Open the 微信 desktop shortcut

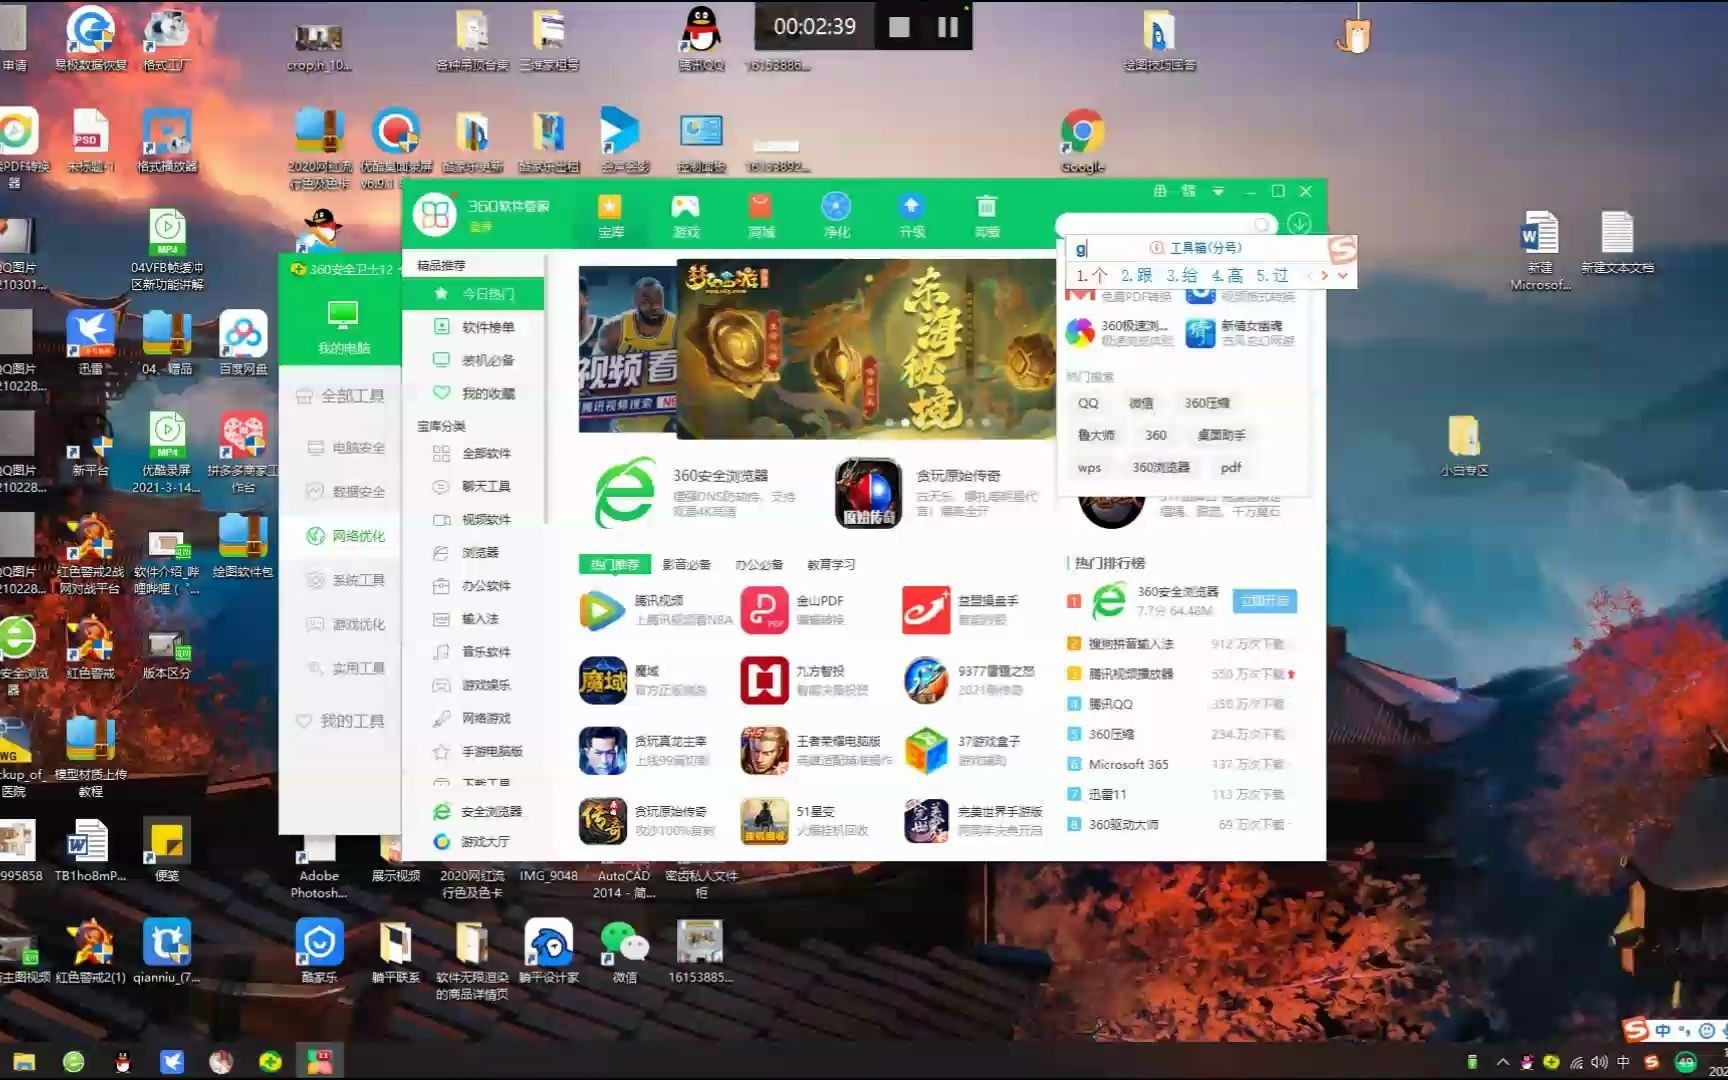pos(624,951)
